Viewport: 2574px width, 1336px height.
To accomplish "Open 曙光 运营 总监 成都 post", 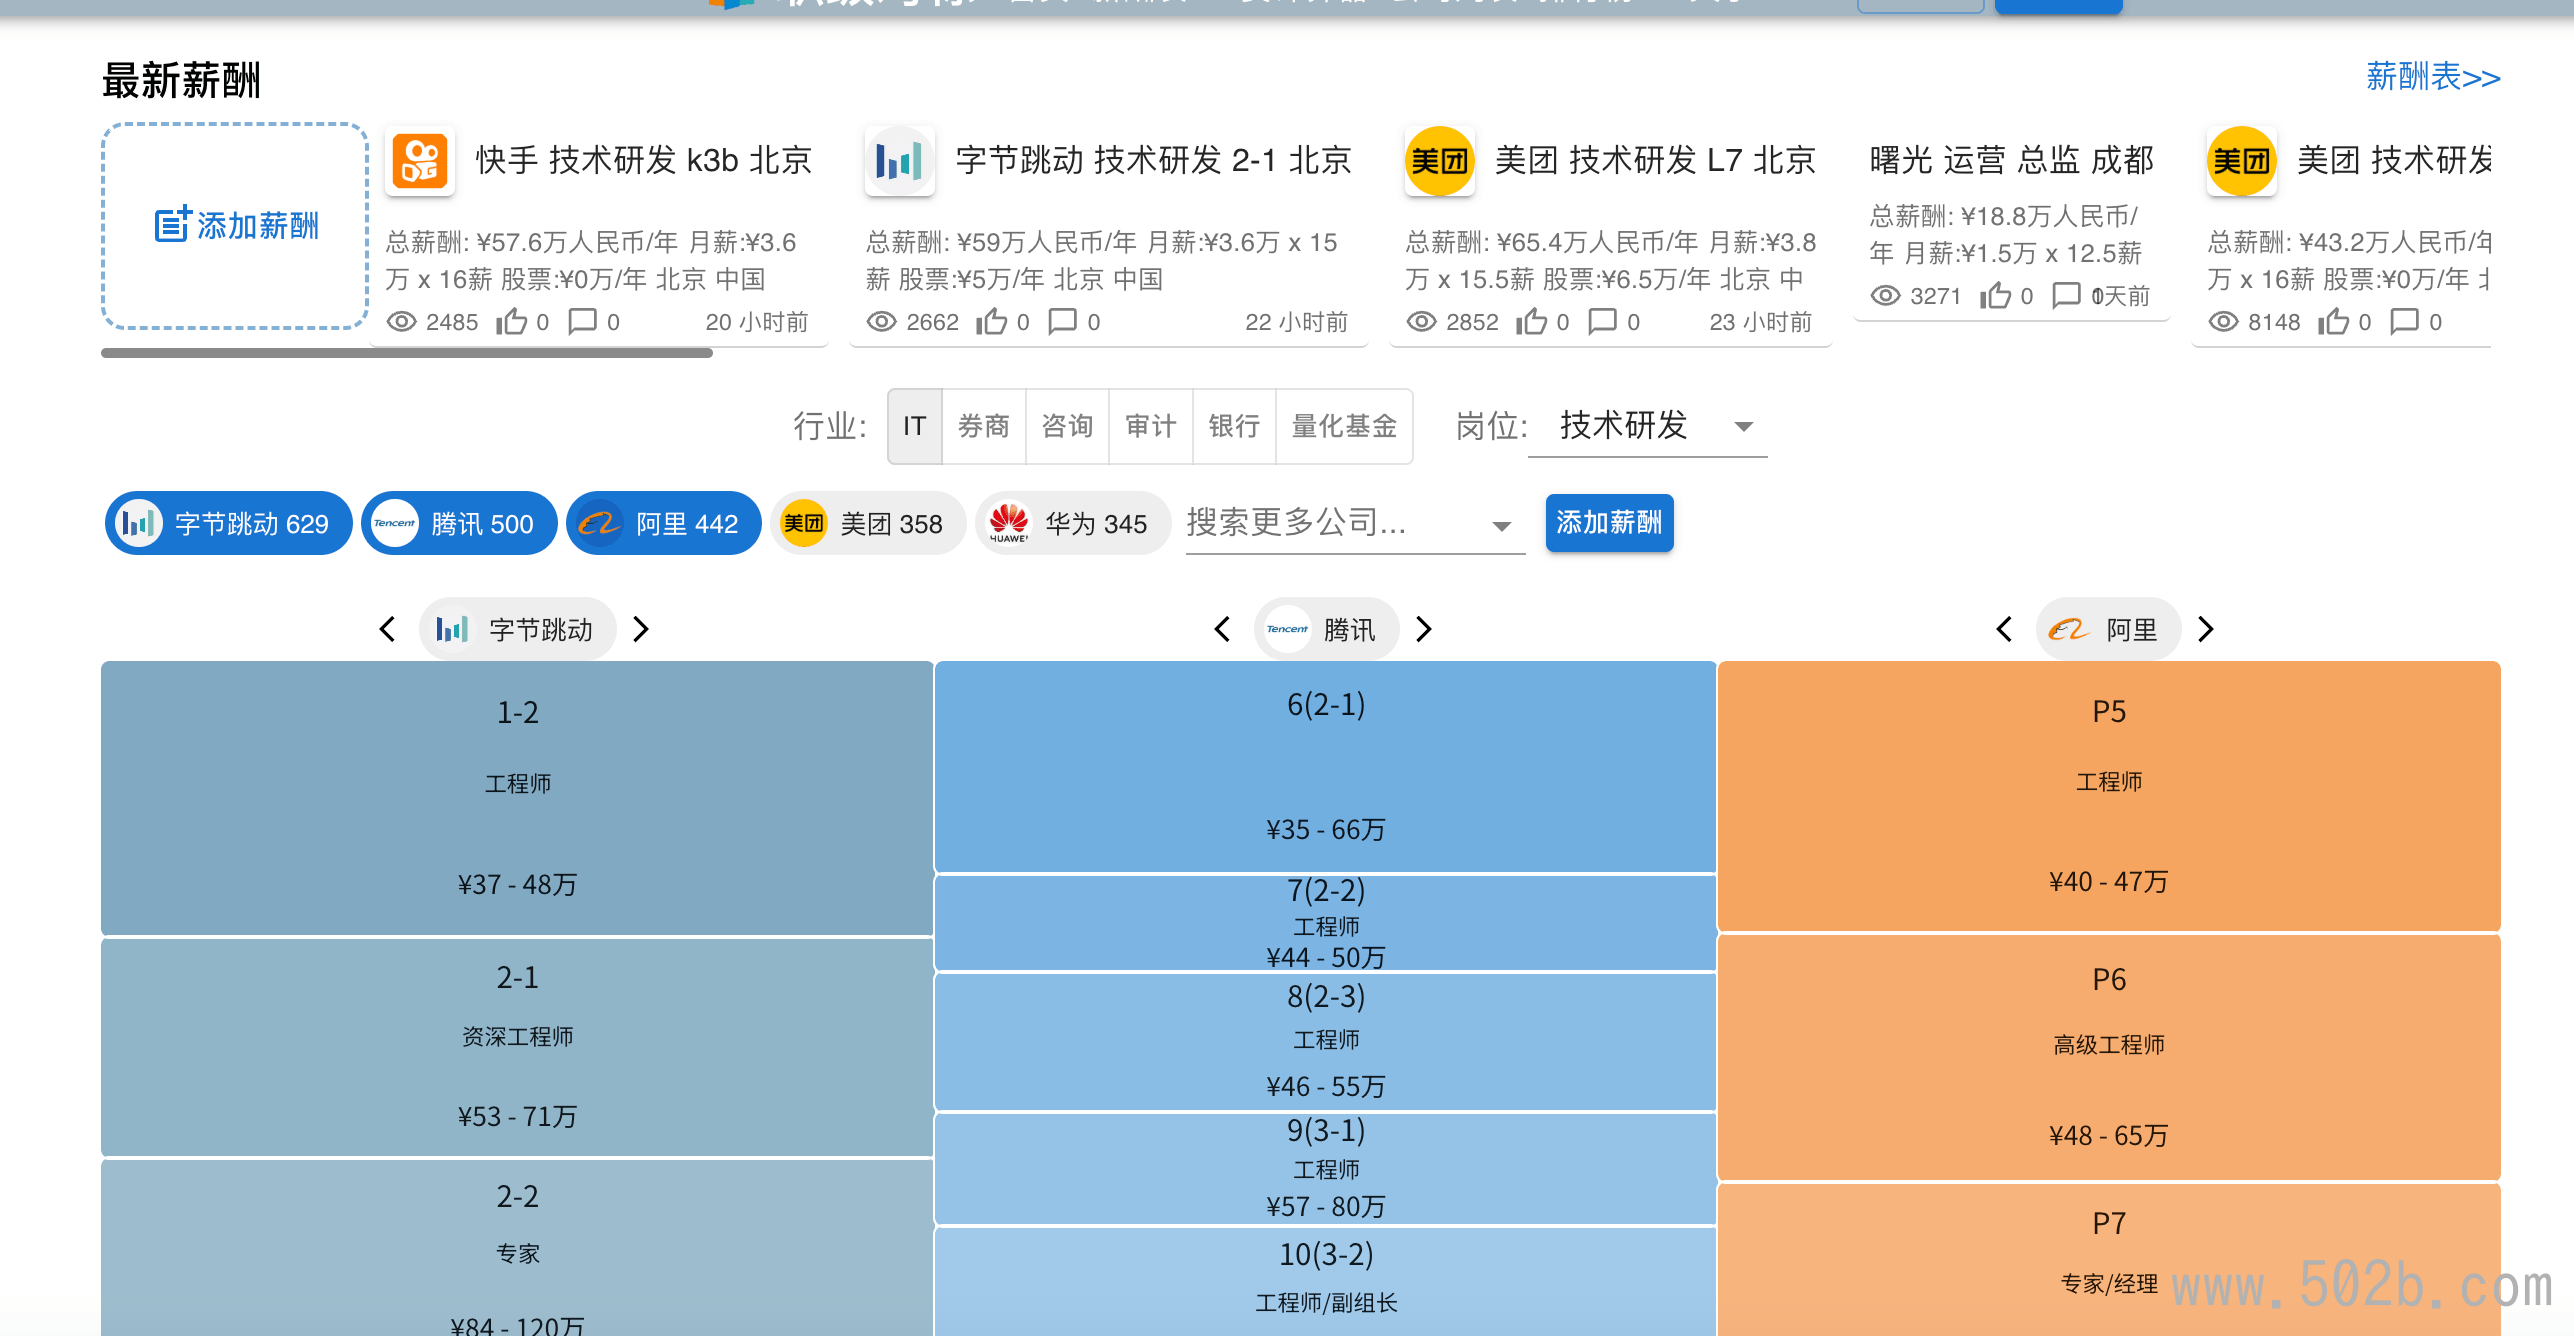I will click(x=2011, y=160).
